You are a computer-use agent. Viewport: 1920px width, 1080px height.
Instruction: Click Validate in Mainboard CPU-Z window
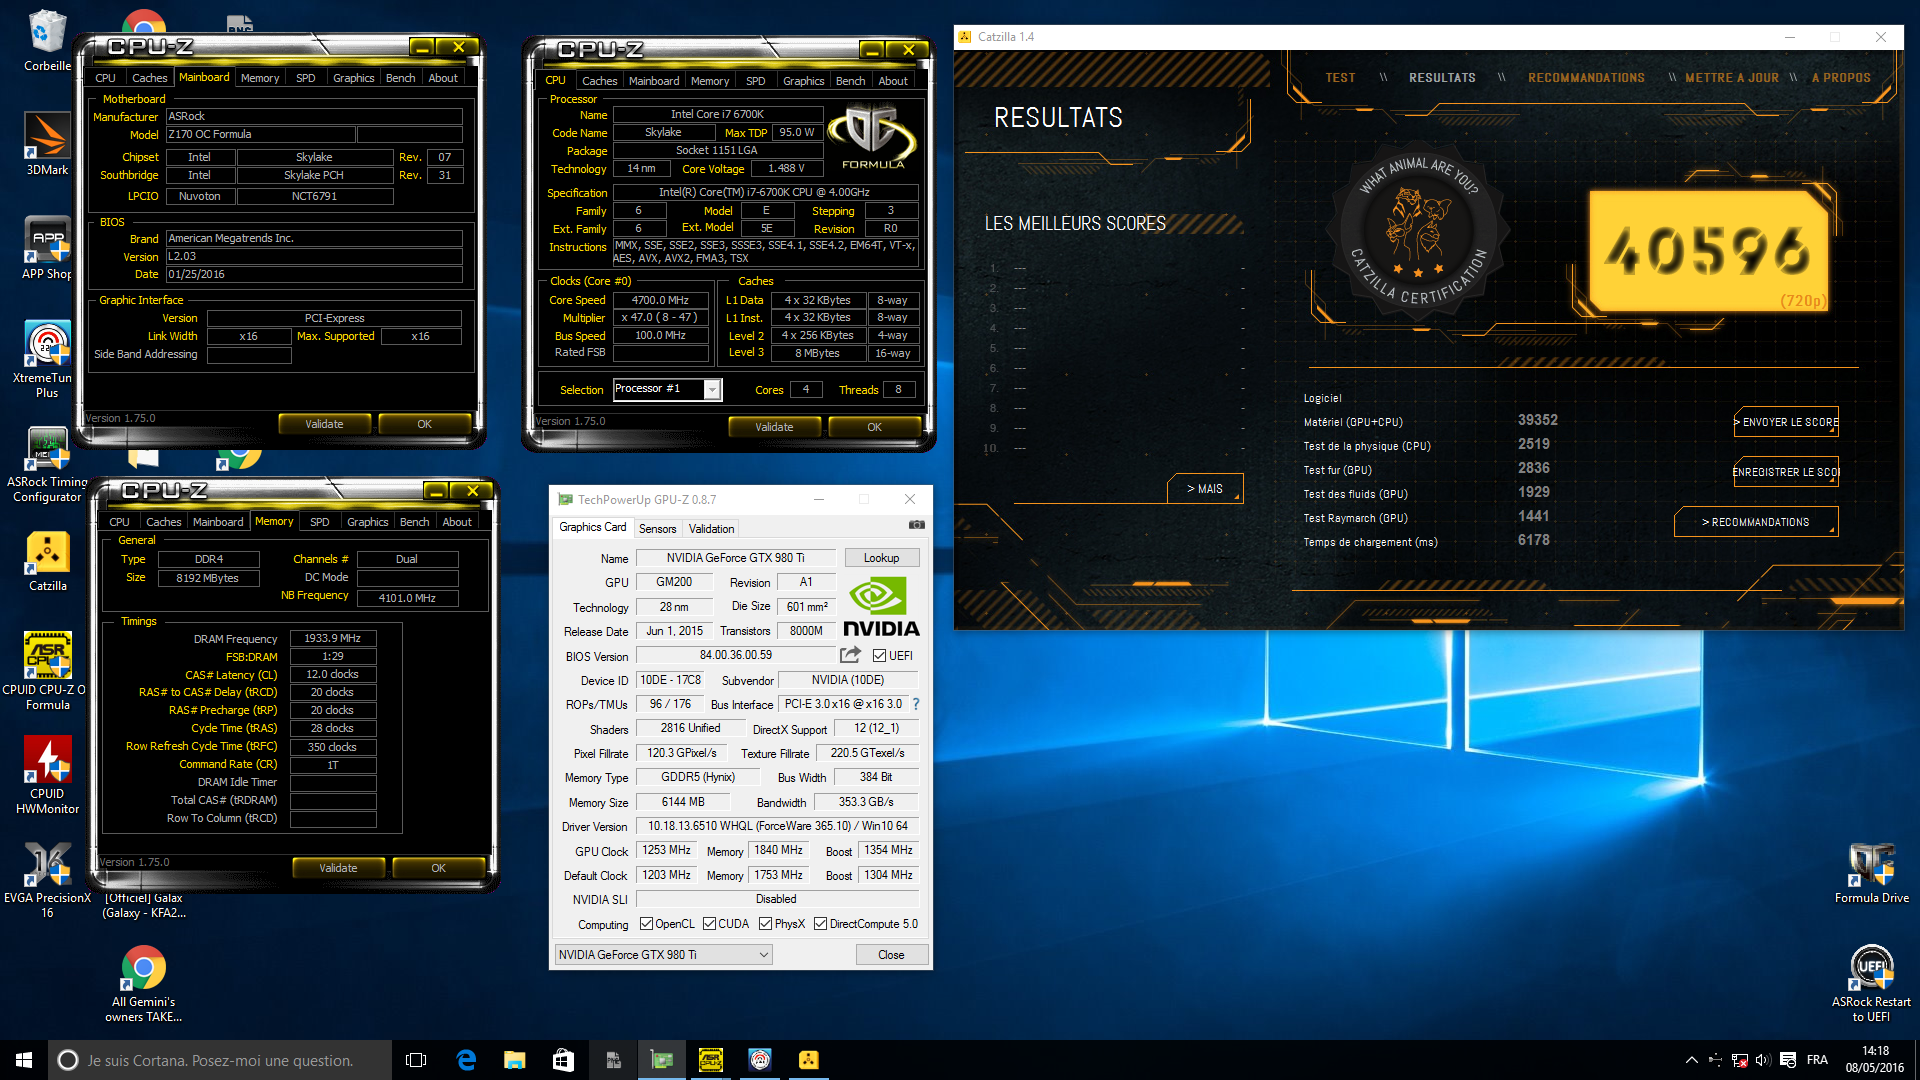324,424
